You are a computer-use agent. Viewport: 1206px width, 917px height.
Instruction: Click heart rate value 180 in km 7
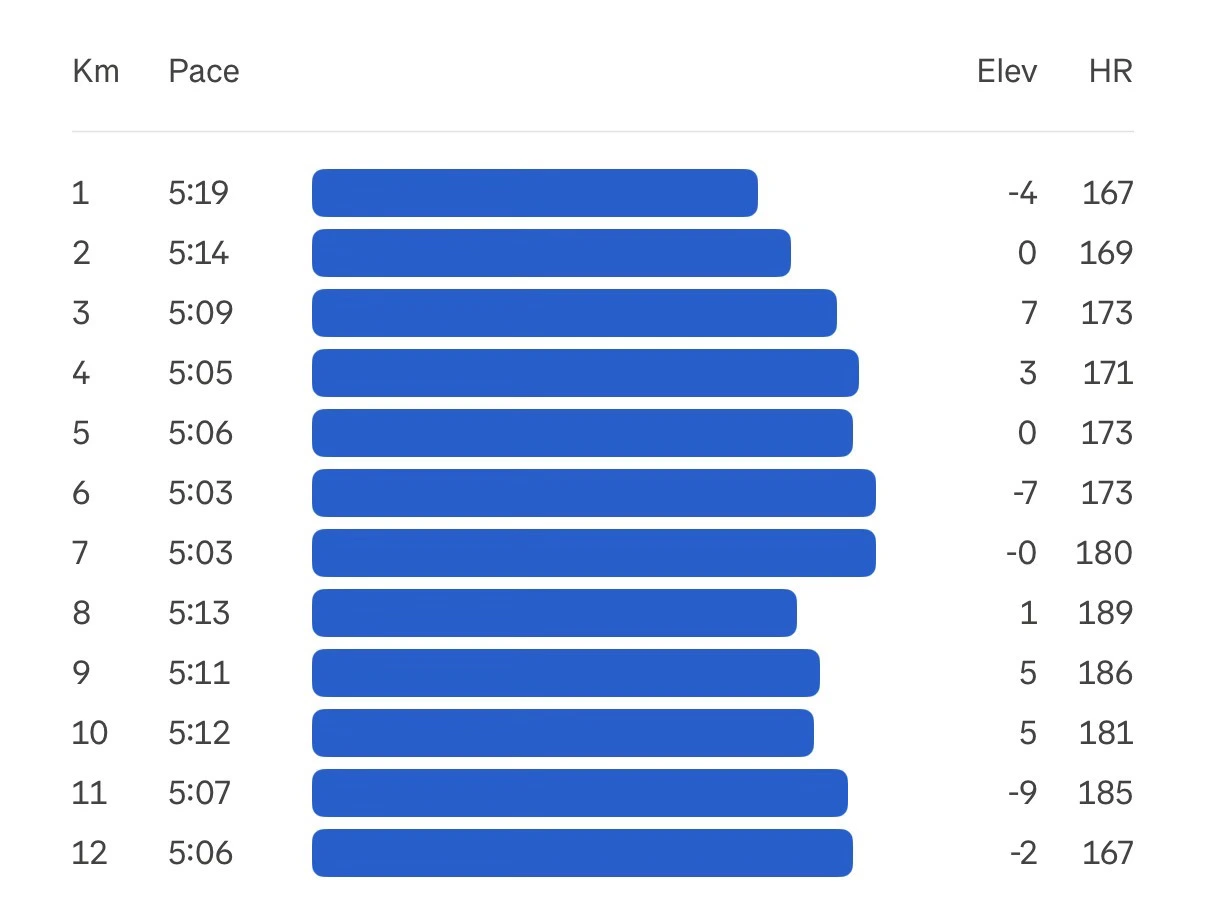tap(1105, 553)
